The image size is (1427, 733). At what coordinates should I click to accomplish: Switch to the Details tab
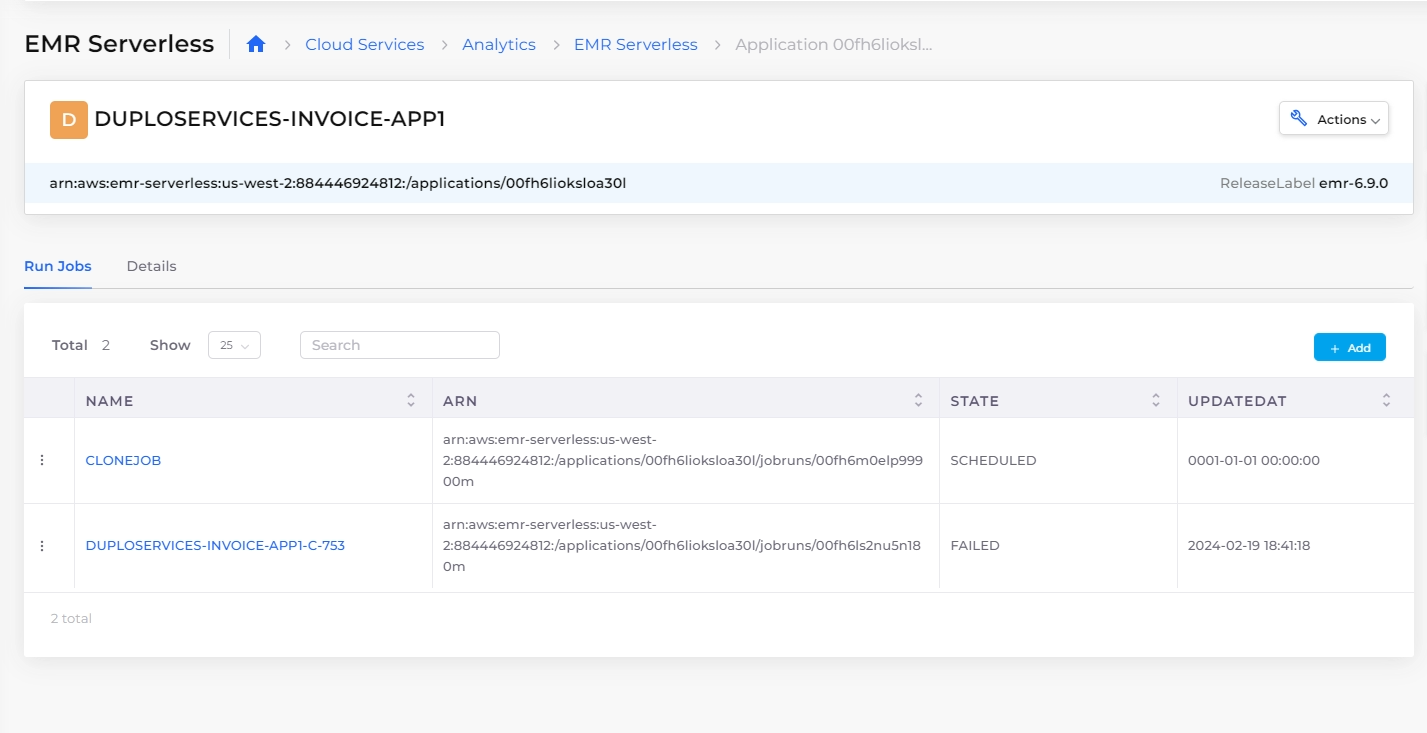[x=151, y=266]
